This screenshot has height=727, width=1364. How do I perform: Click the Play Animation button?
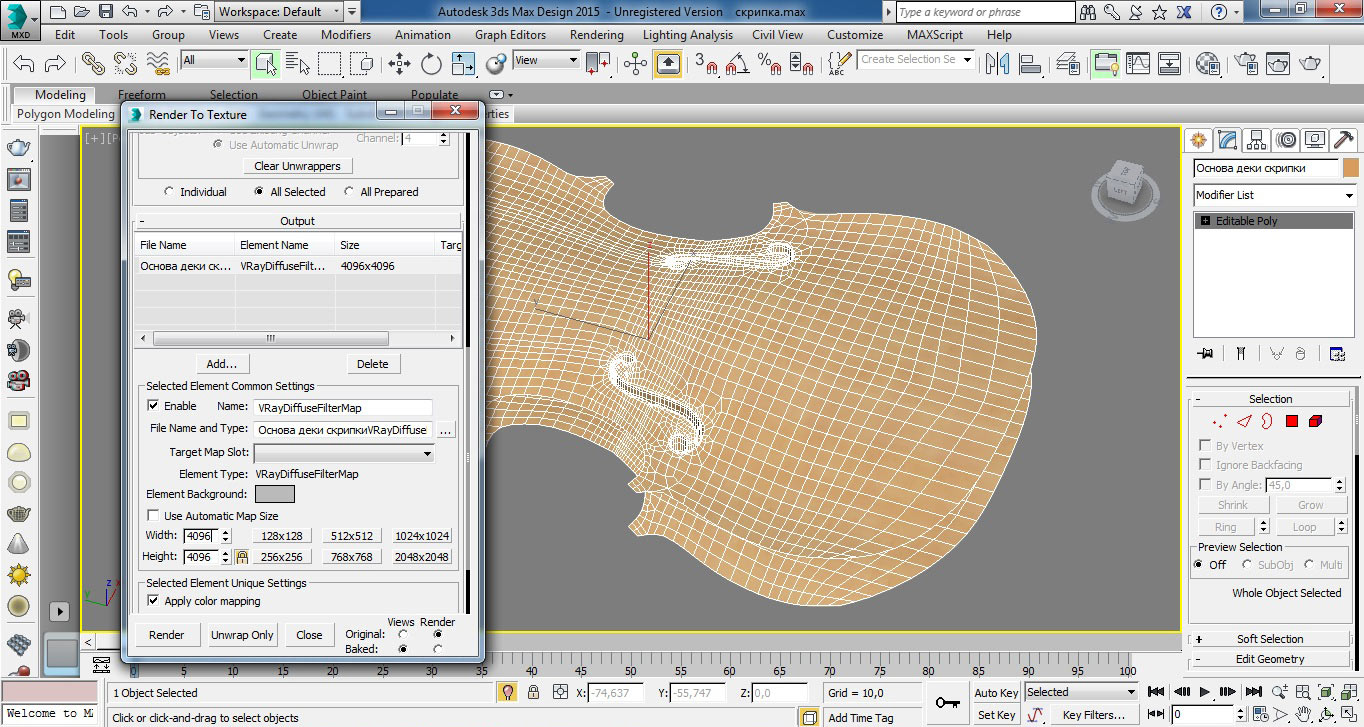click(x=1205, y=691)
